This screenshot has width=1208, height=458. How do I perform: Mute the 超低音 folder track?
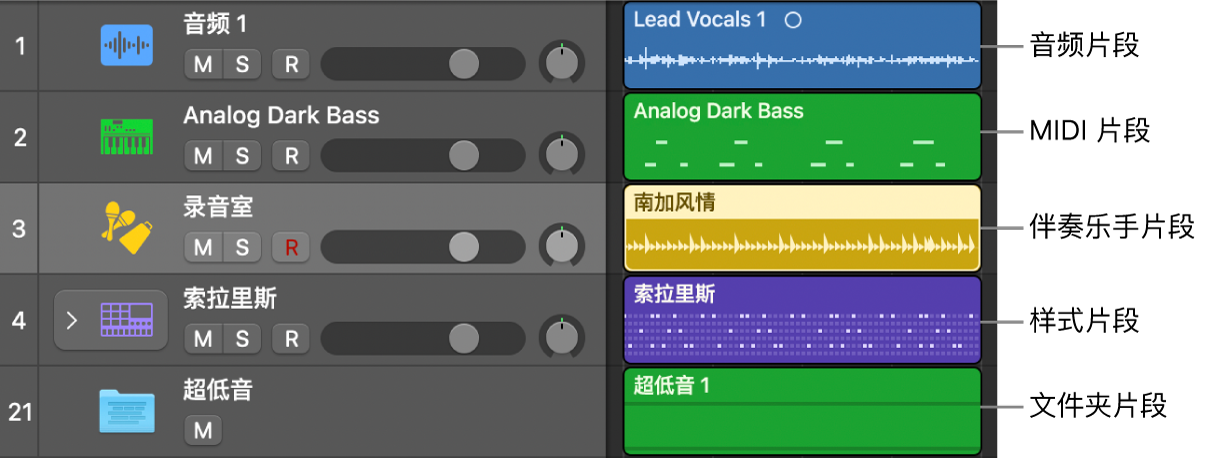pos(203,431)
